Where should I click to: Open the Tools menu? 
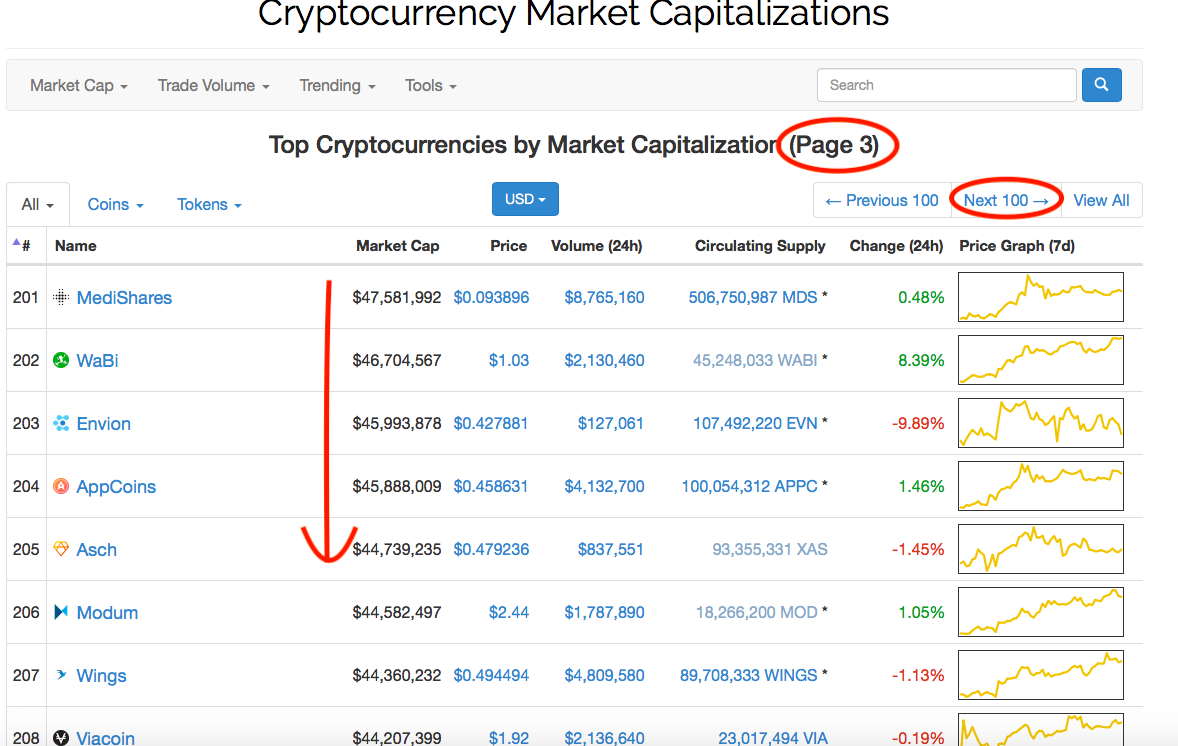click(x=430, y=86)
